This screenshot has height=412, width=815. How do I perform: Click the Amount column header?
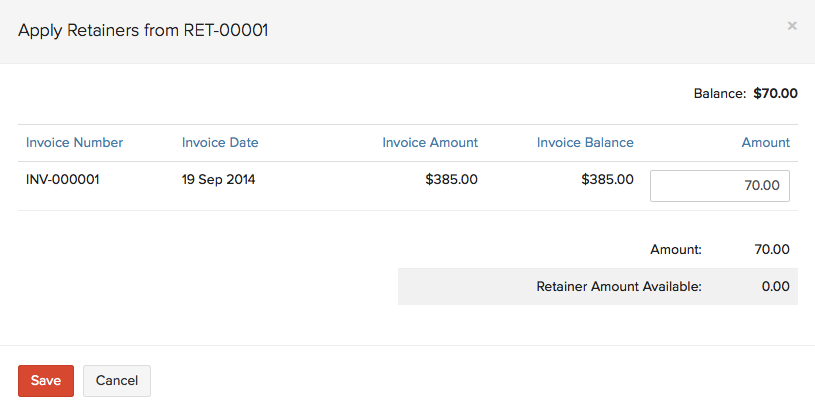pos(766,142)
